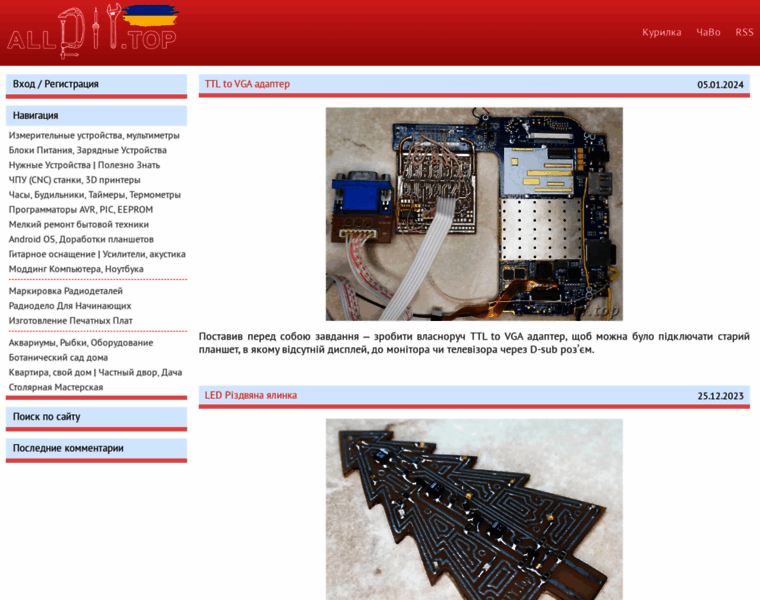Open Гитарное оснащение | Усилители, акустика
The width and height of the screenshot is (760, 600).
(x=97, y=254)
